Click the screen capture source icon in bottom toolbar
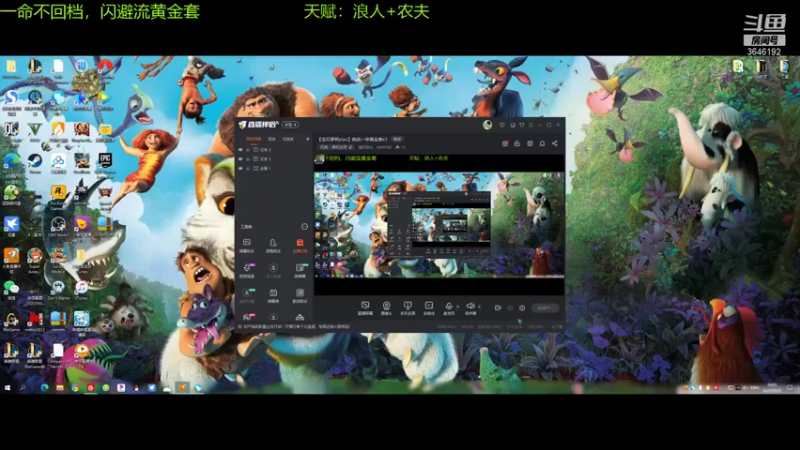Viewport: 800px width, 450px height. point(365,307)
